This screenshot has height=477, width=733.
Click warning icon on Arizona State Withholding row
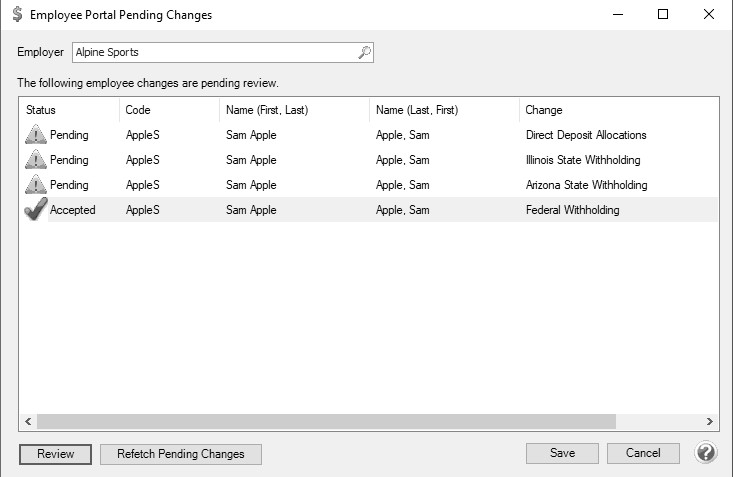tap(36, 185)
